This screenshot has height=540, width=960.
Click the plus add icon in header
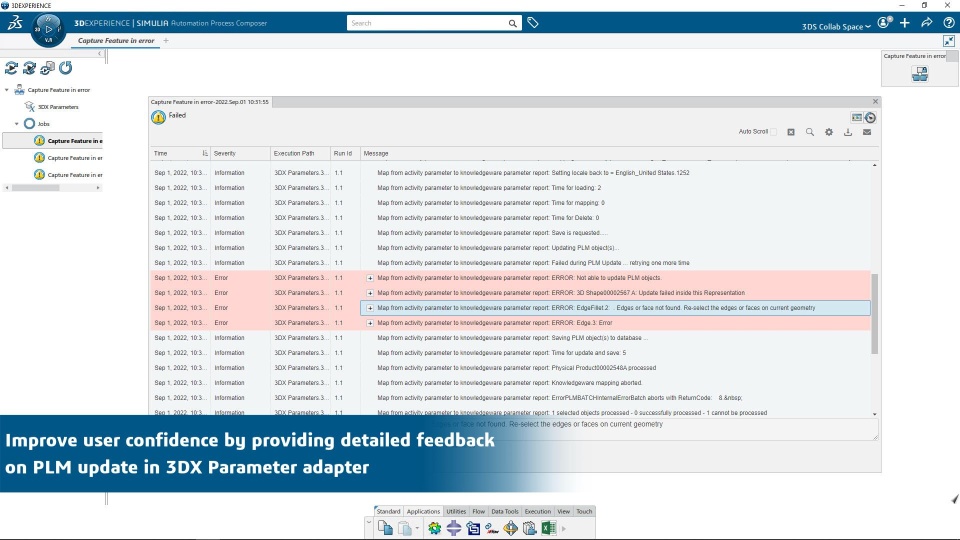pos(905,23)
